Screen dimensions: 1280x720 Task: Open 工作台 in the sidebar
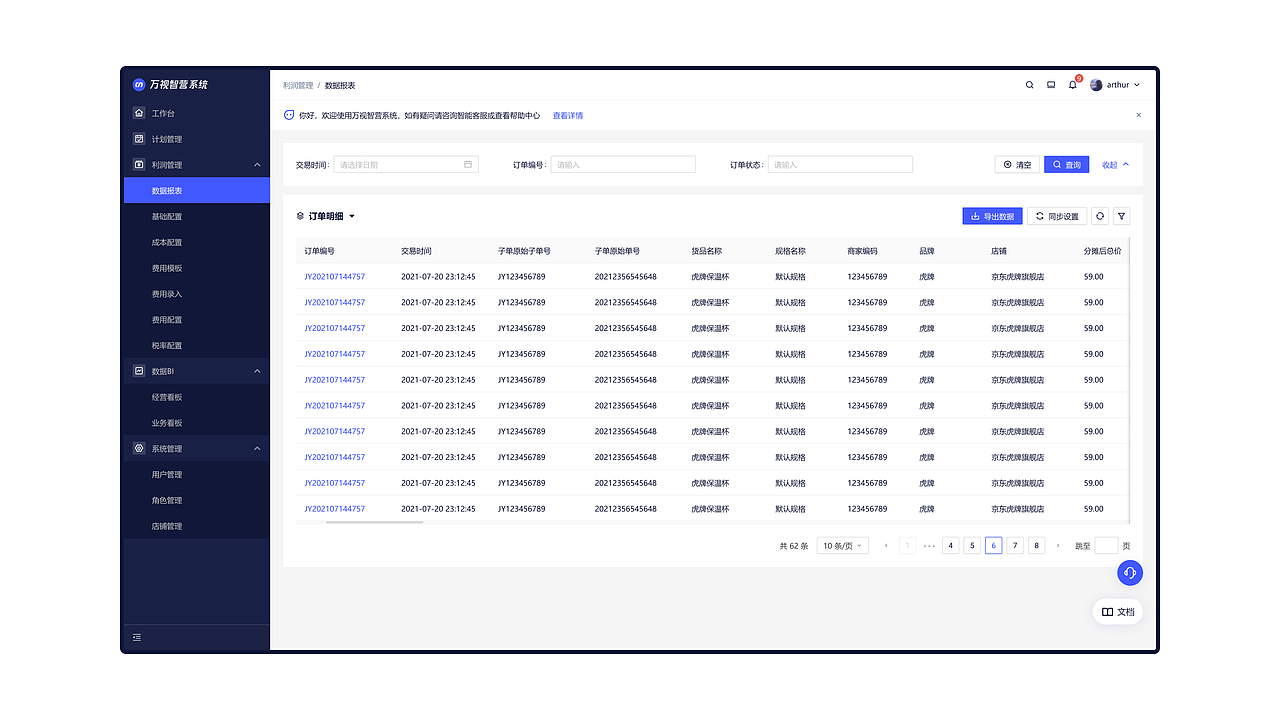[x=197, y=113]
